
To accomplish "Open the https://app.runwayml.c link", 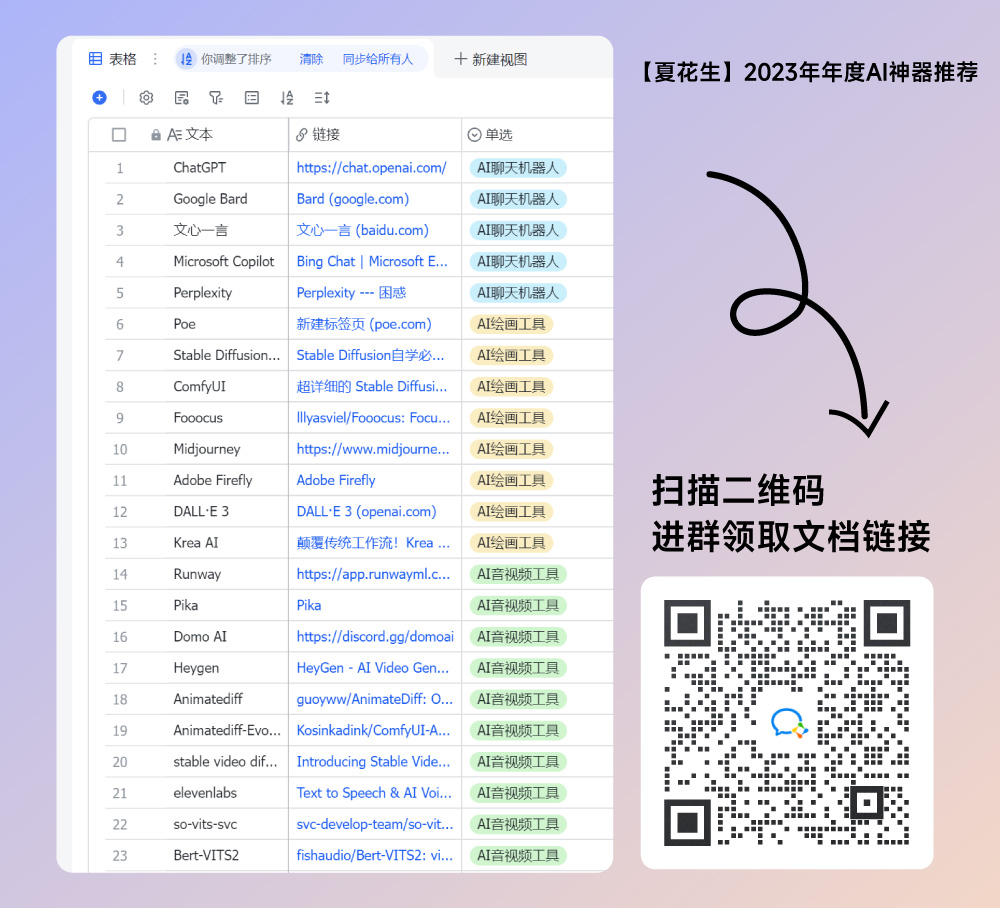I will (x=373, y=574).
